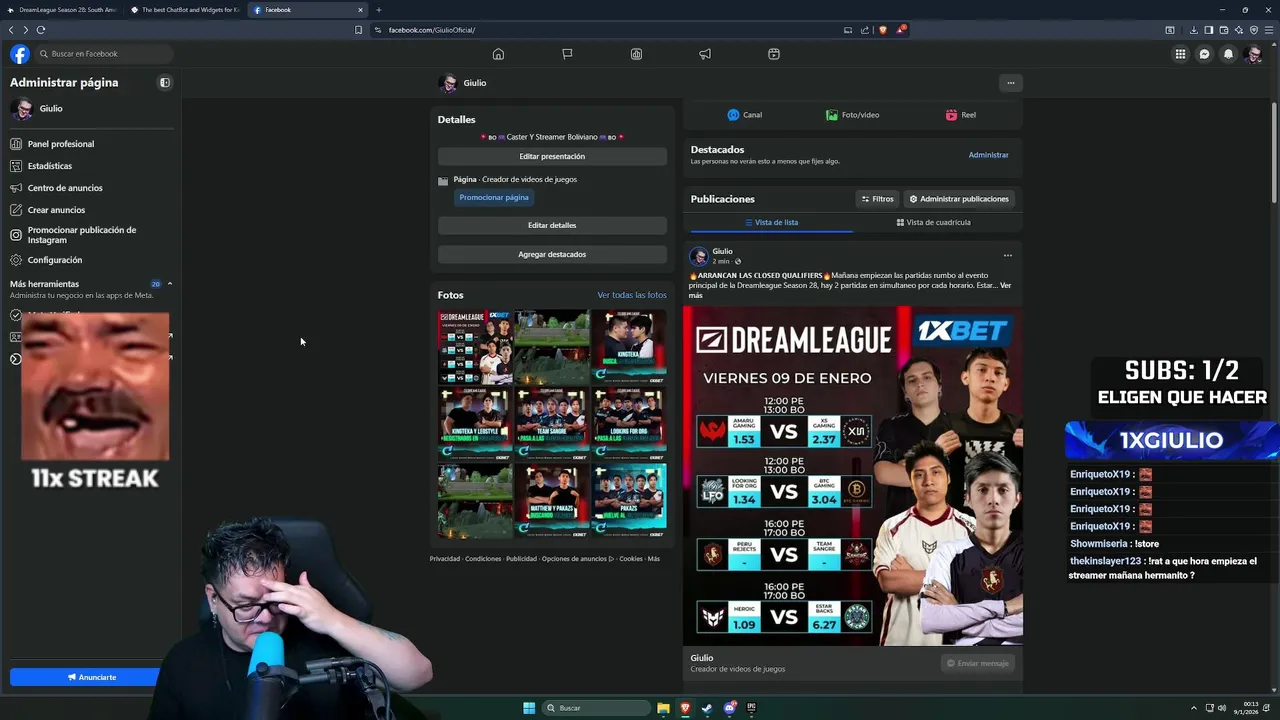Viewport: 1280px width, 720px height.
Task: Go back in browser history
Action: click(11, 30)
